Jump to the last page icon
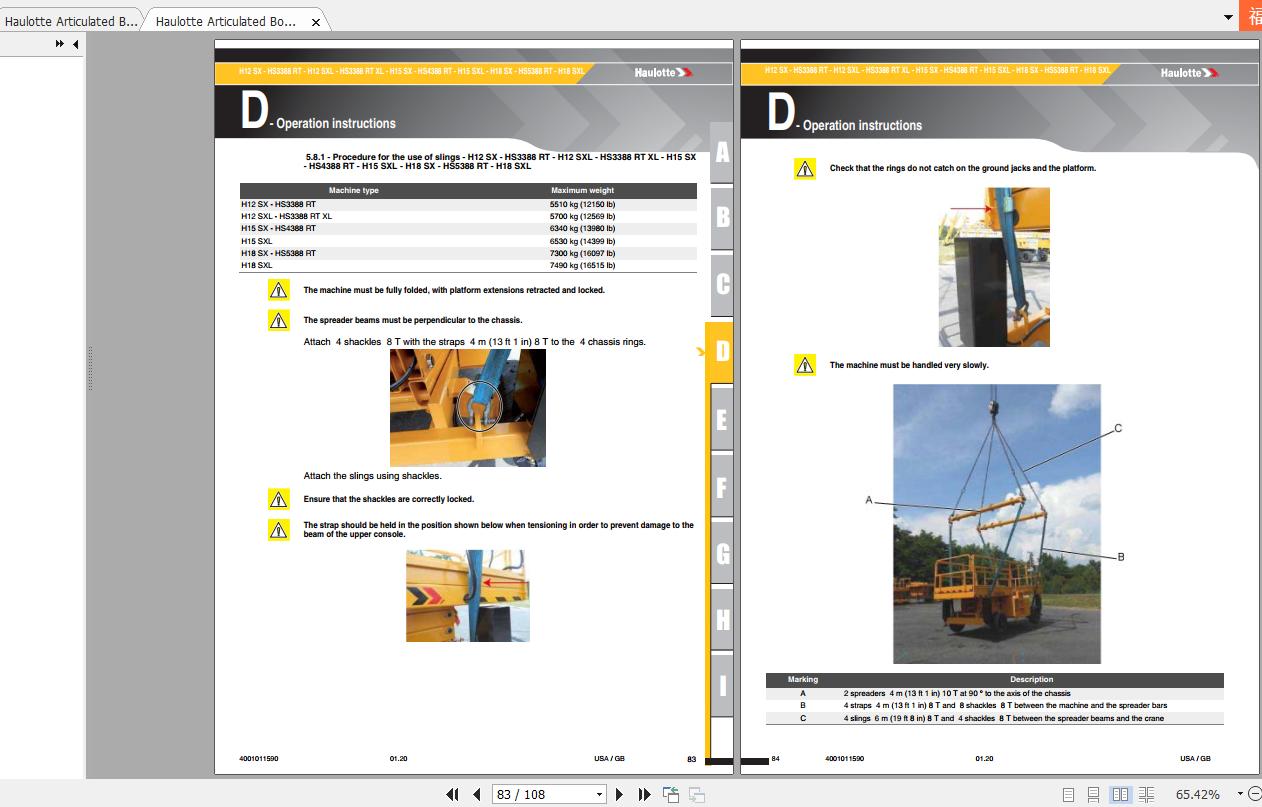This screenshot has height=807, width=1262. [645, 794]
